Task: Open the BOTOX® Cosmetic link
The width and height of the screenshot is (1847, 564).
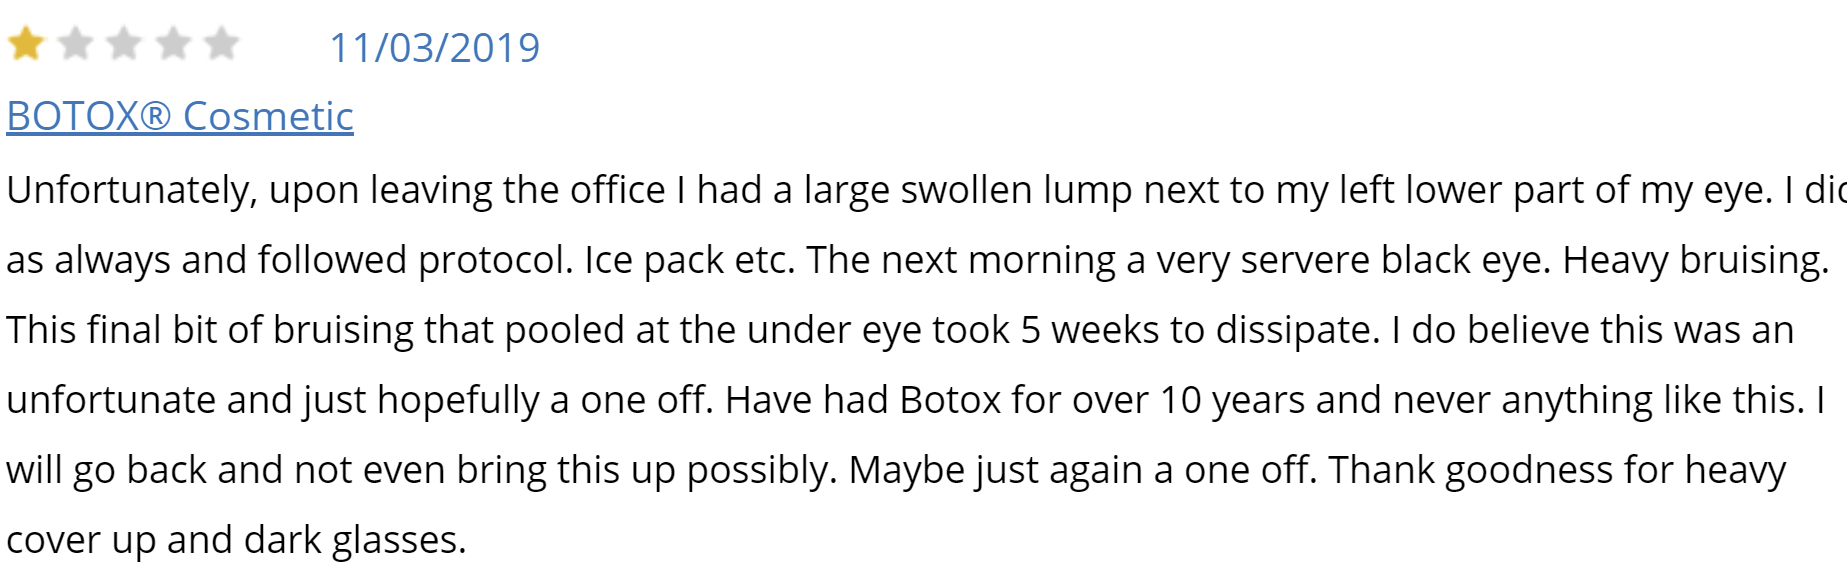Action: pyautogui.click(x=180, y=116)
